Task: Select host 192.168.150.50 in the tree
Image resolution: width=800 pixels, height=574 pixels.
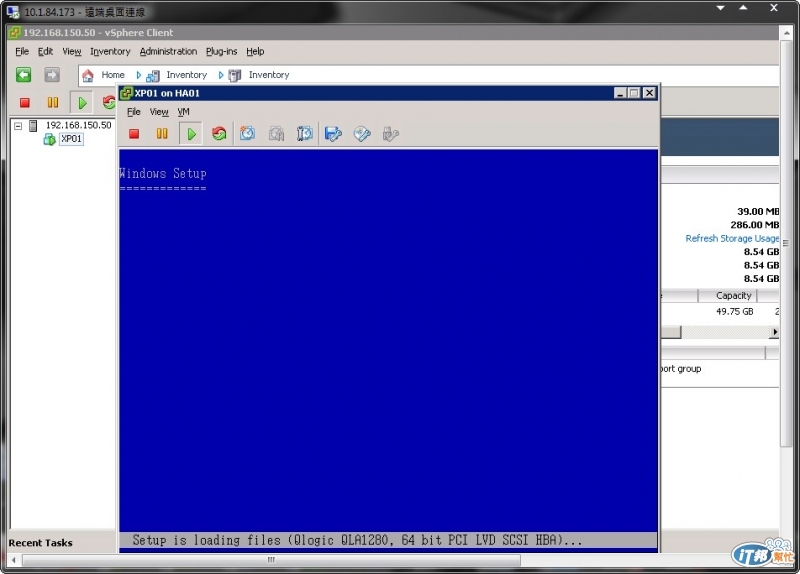Action: tap(79, 125)
